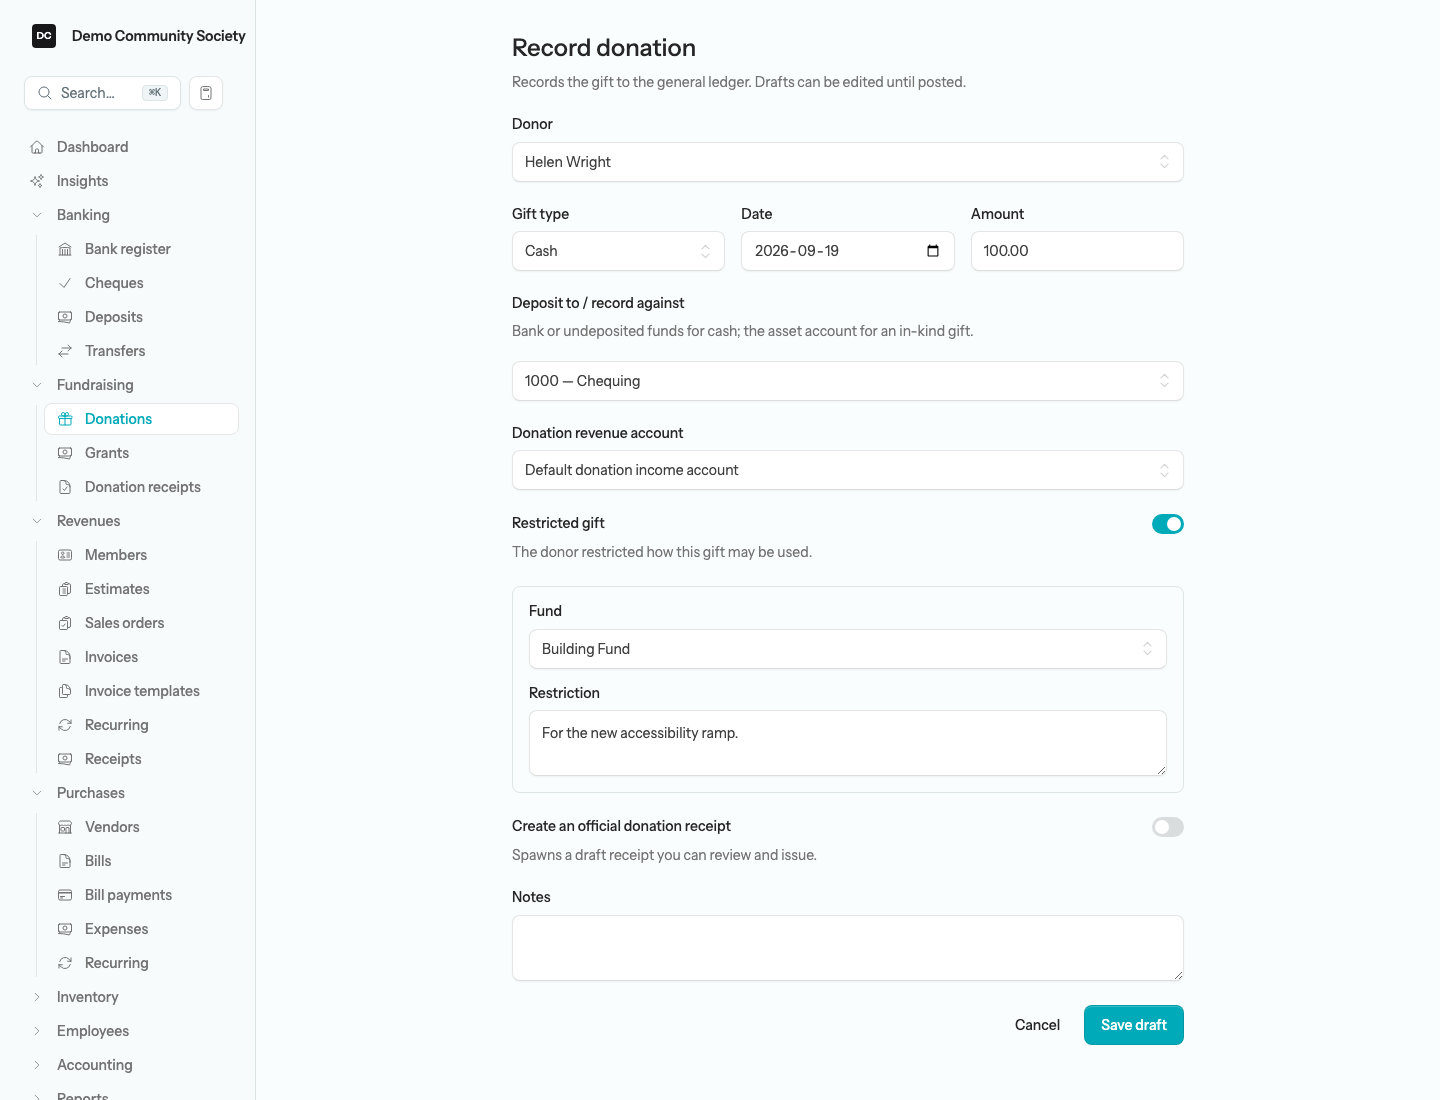Image resolution: width=1440 pixels, height=1100 pixels.
Task: Click the Search box
Action: point(102,93)
